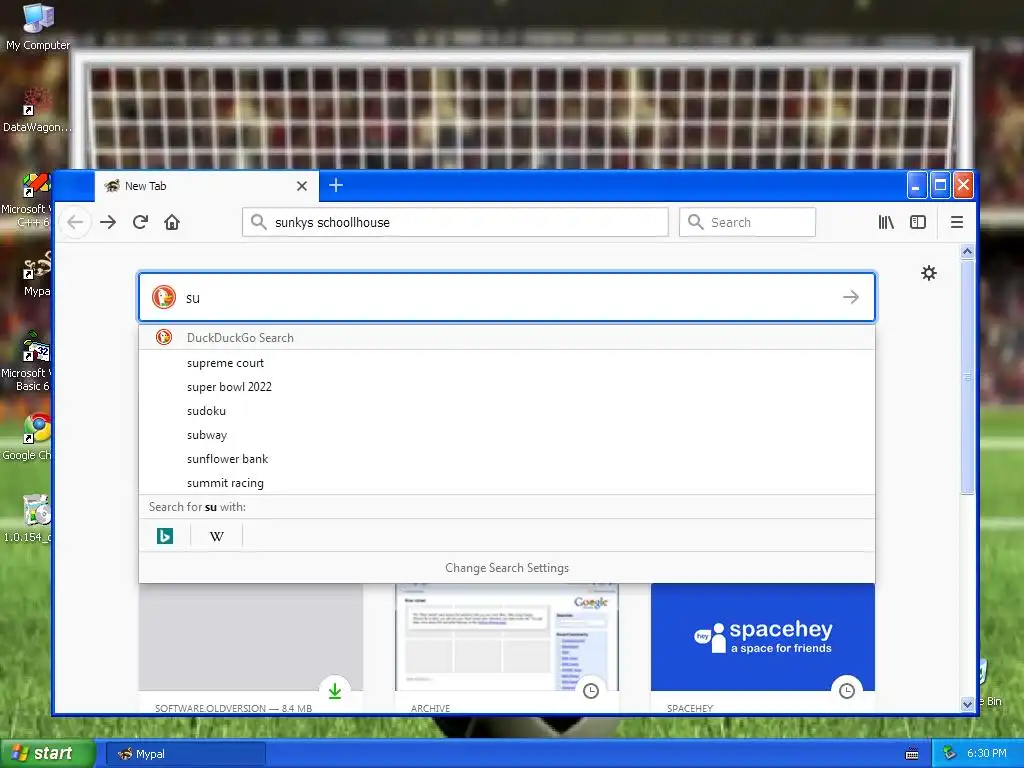This screenshot has height=768, width=1024.
Task: Click the vertical scrollbar thumb
Action: [x=968, y=377]
